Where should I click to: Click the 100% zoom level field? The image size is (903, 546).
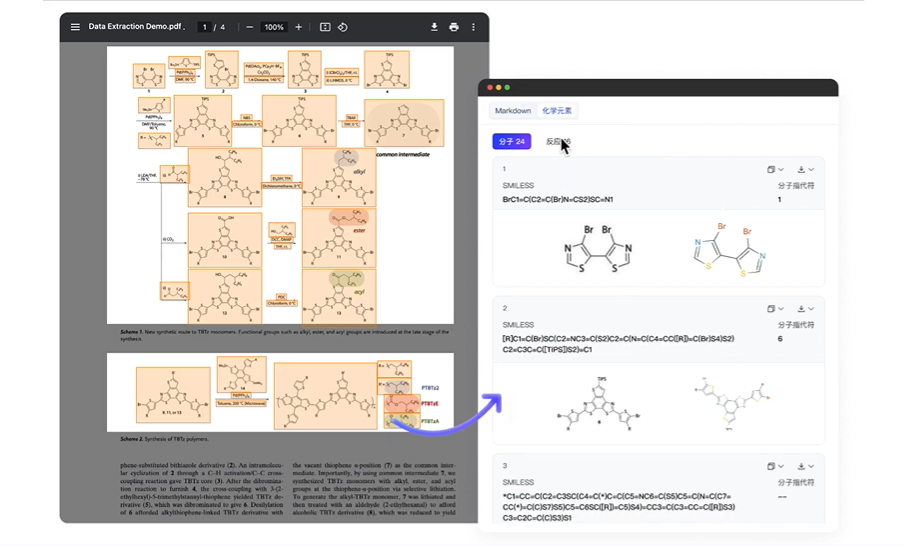pos(274,27)
